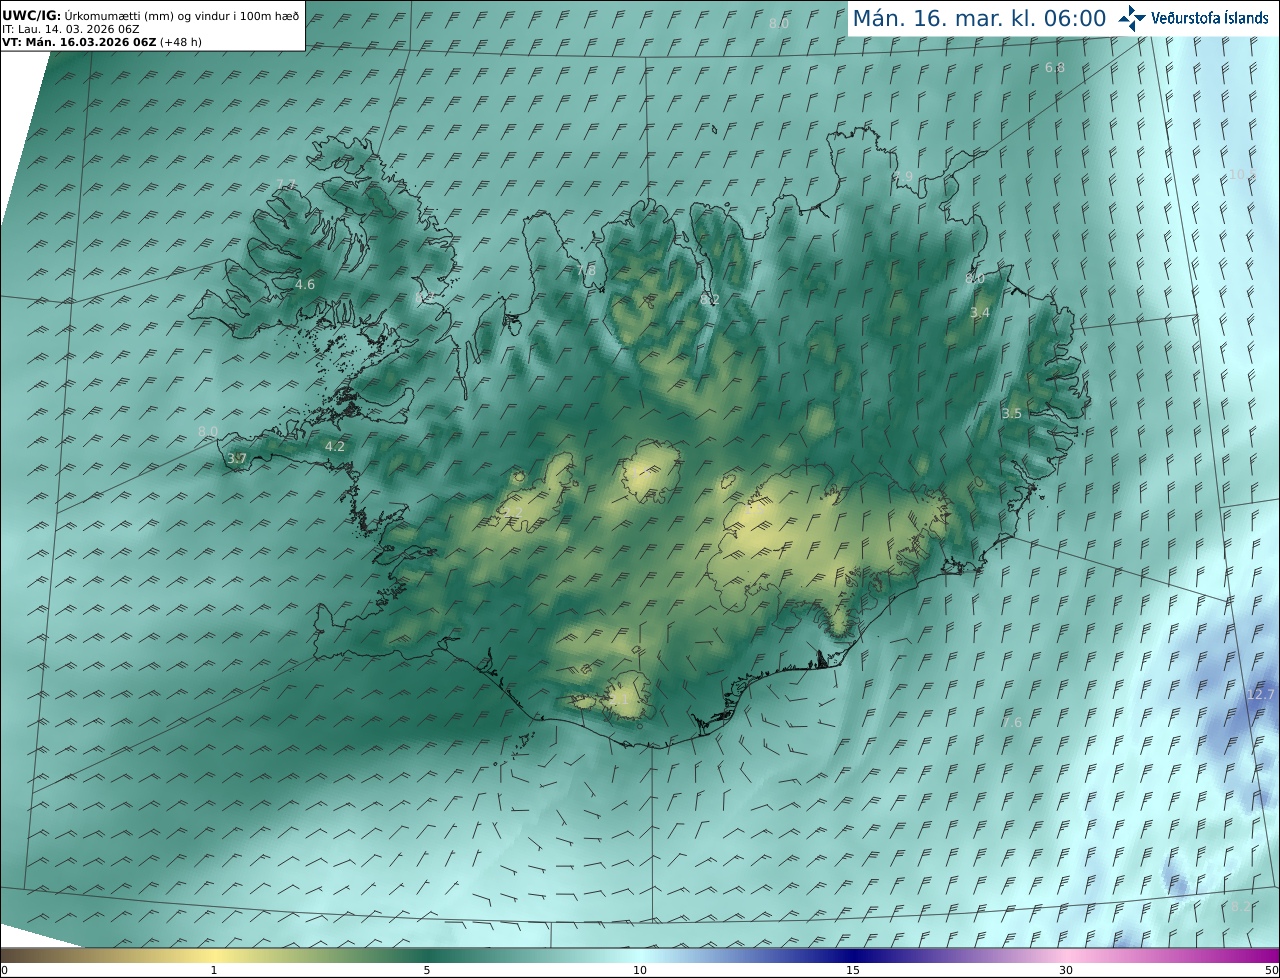Select the 3.5 map value
The width and height of the screenshot is (1280, 978).
tap(1012, 414)
